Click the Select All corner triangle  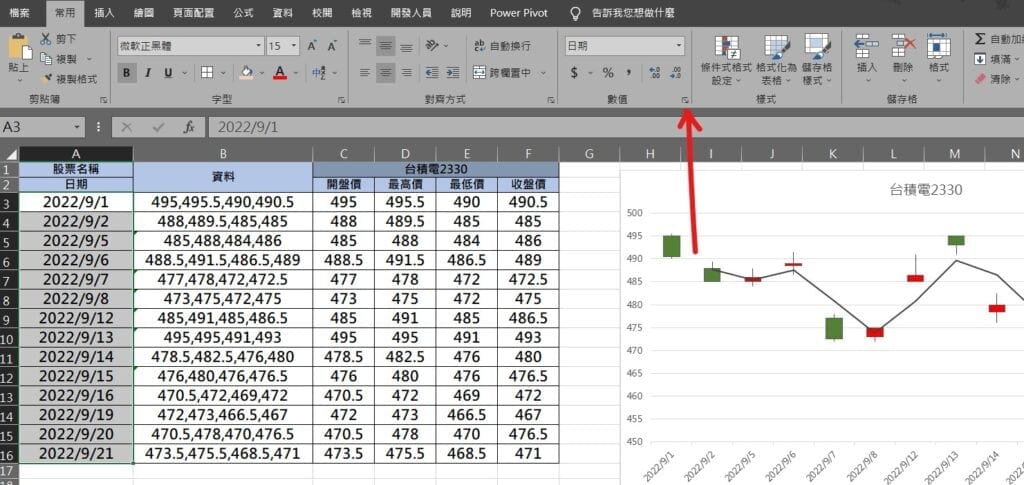point(10,154)
